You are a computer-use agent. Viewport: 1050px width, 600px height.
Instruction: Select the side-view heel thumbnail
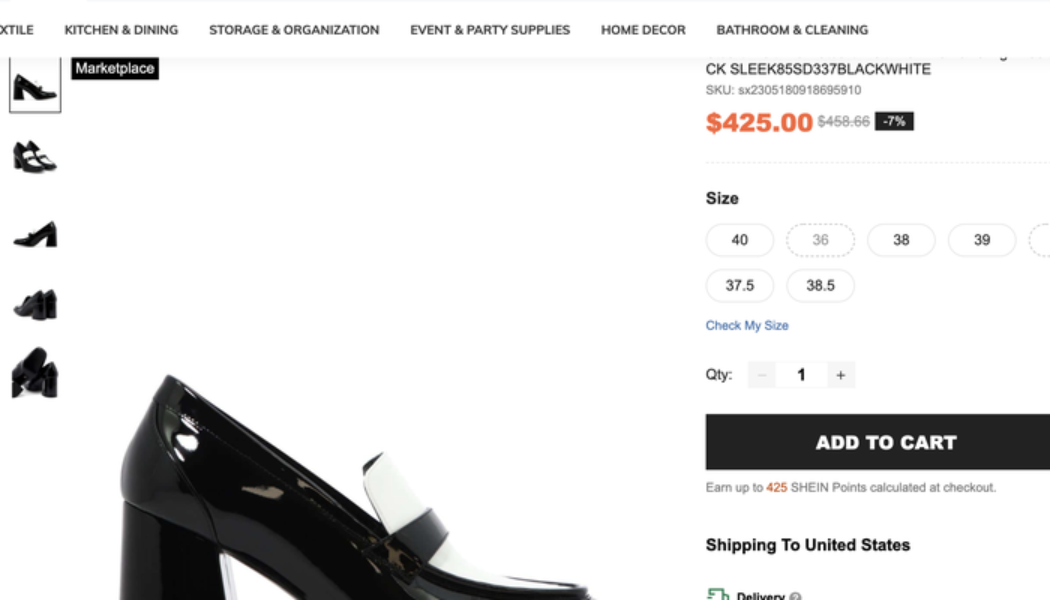(35, 231)
